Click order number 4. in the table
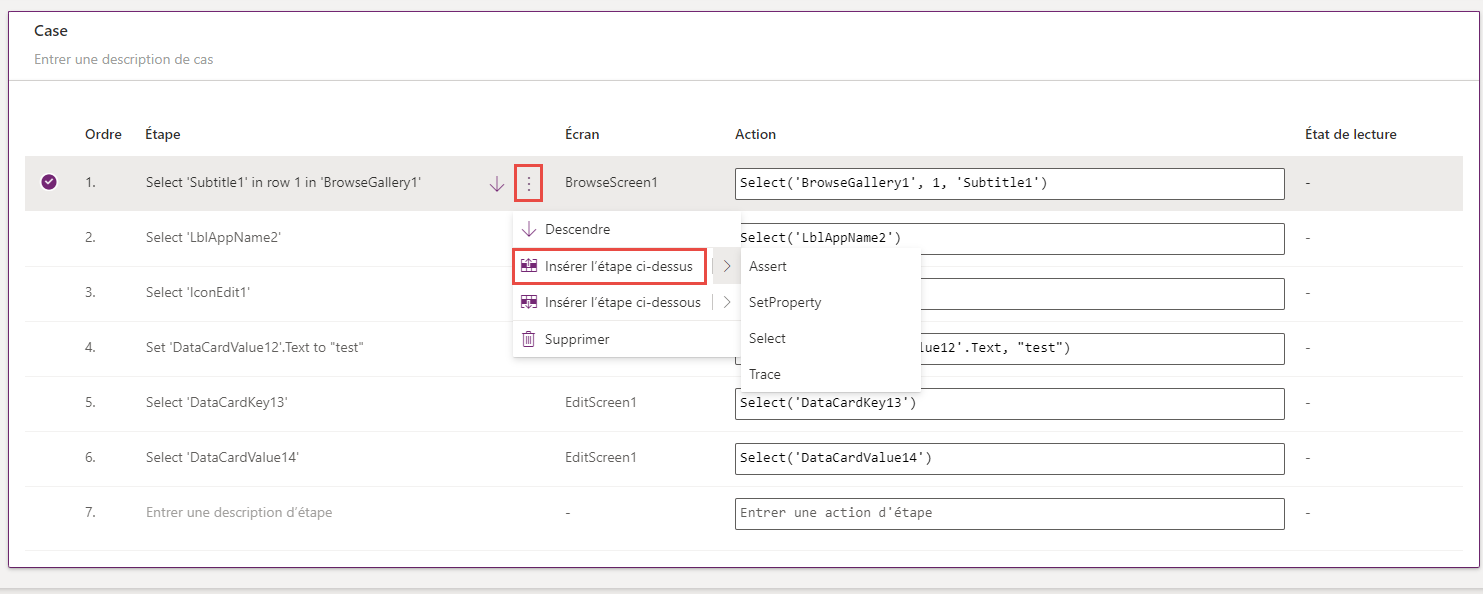Screen dimensions: 1483x594 pyautogui.click(x=90, y=348)
